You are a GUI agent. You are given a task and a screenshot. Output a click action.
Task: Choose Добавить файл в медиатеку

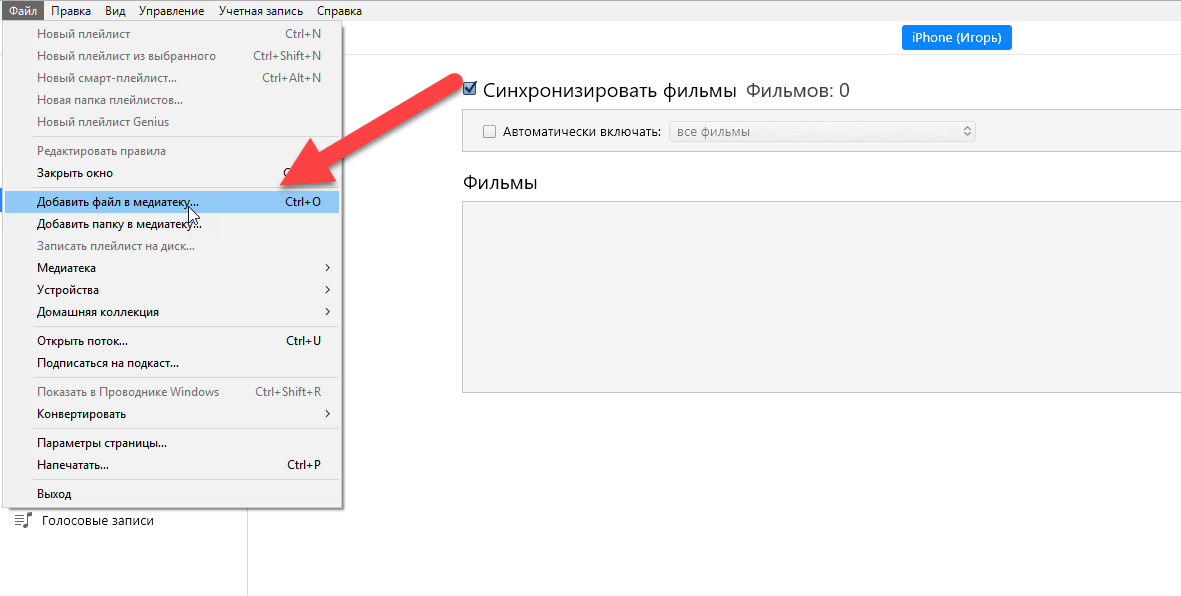(172, 202)
